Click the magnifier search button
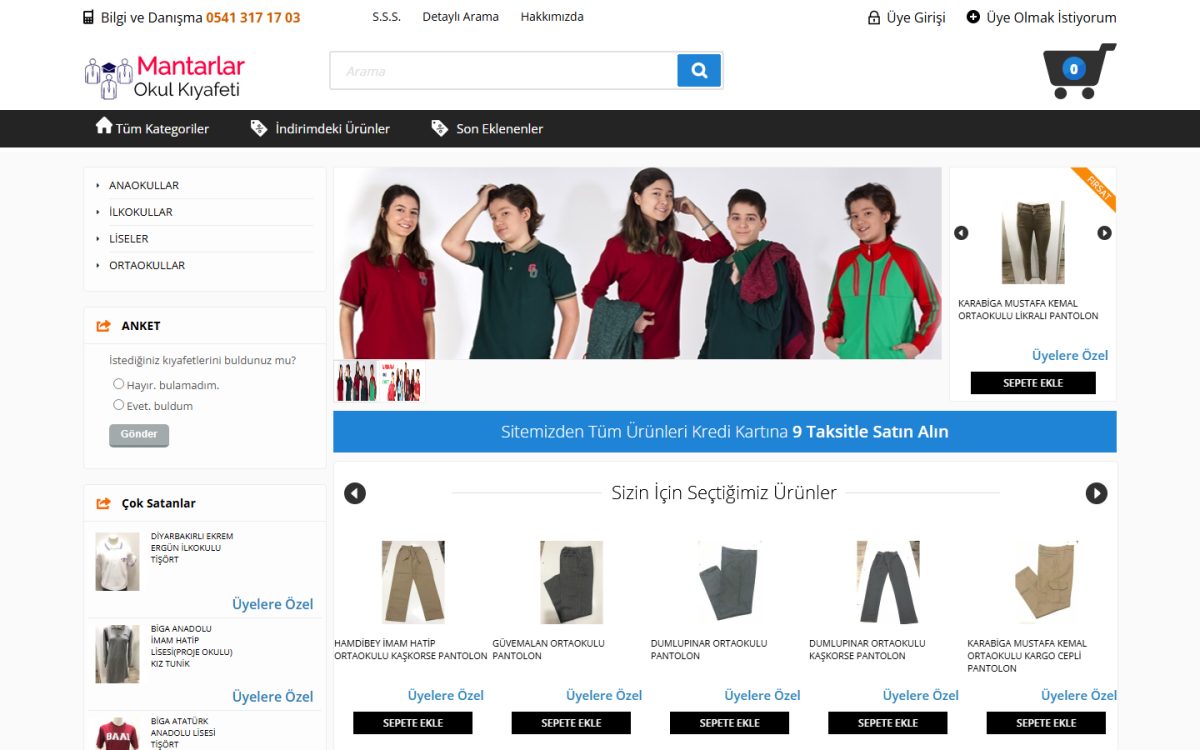This screenshot has width=1200, height=750. (x=699, y=71)
